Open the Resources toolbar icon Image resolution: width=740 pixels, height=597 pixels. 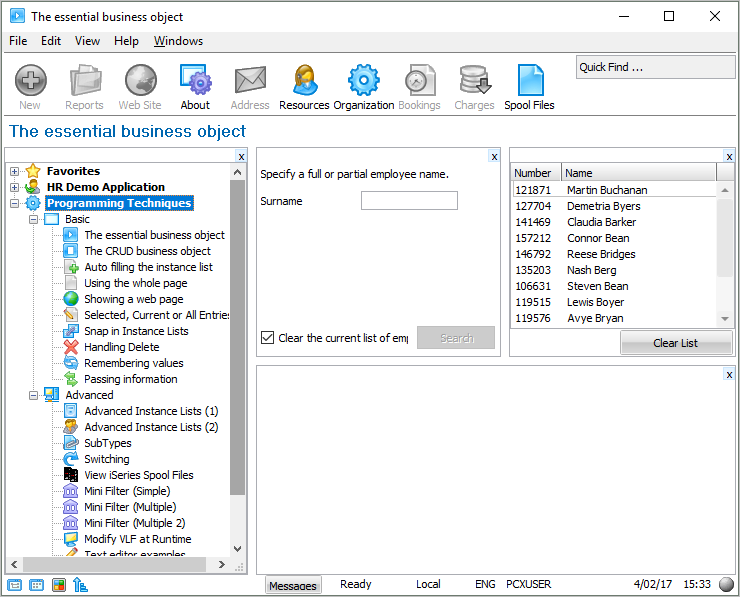pos(304,86)
